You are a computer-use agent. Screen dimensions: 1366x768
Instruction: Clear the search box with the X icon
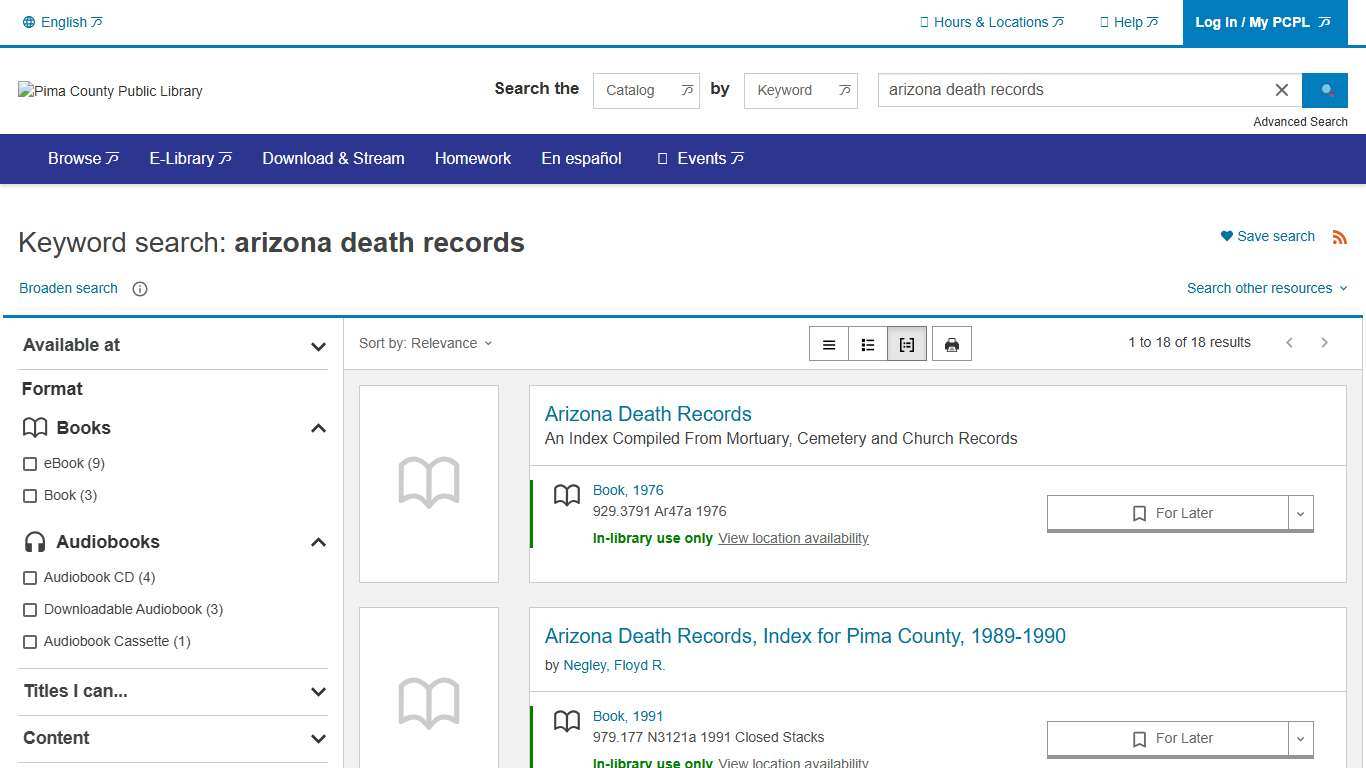click(1282, 90)
